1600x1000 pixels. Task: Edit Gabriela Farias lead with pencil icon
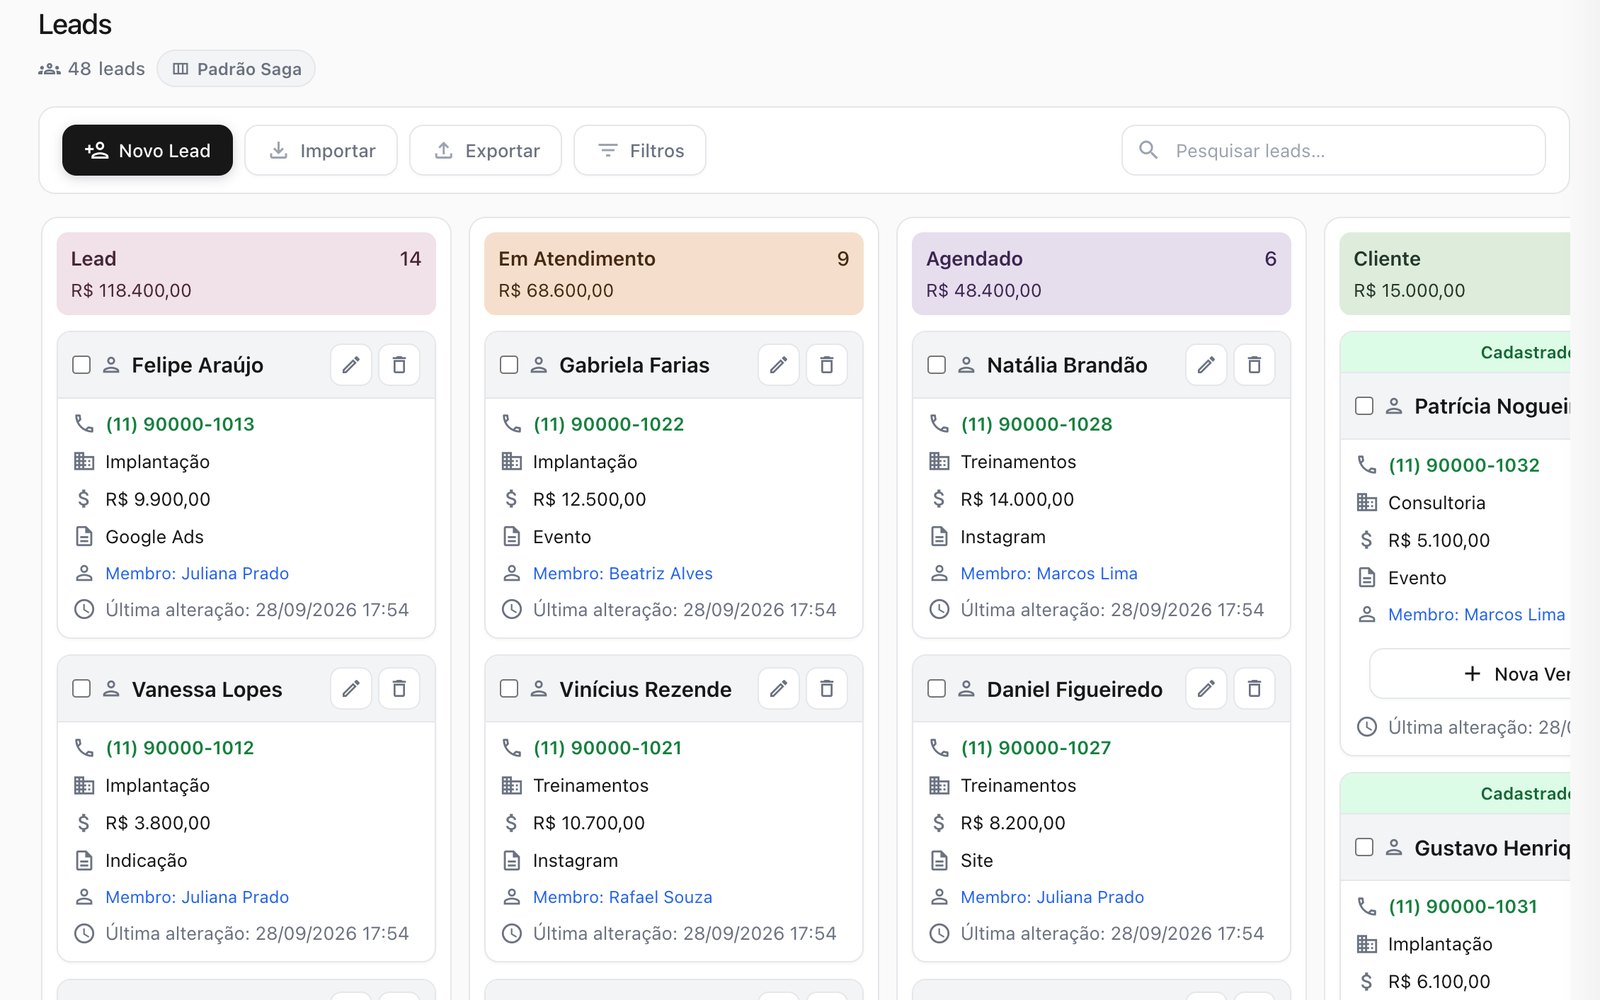coord(779,365)
